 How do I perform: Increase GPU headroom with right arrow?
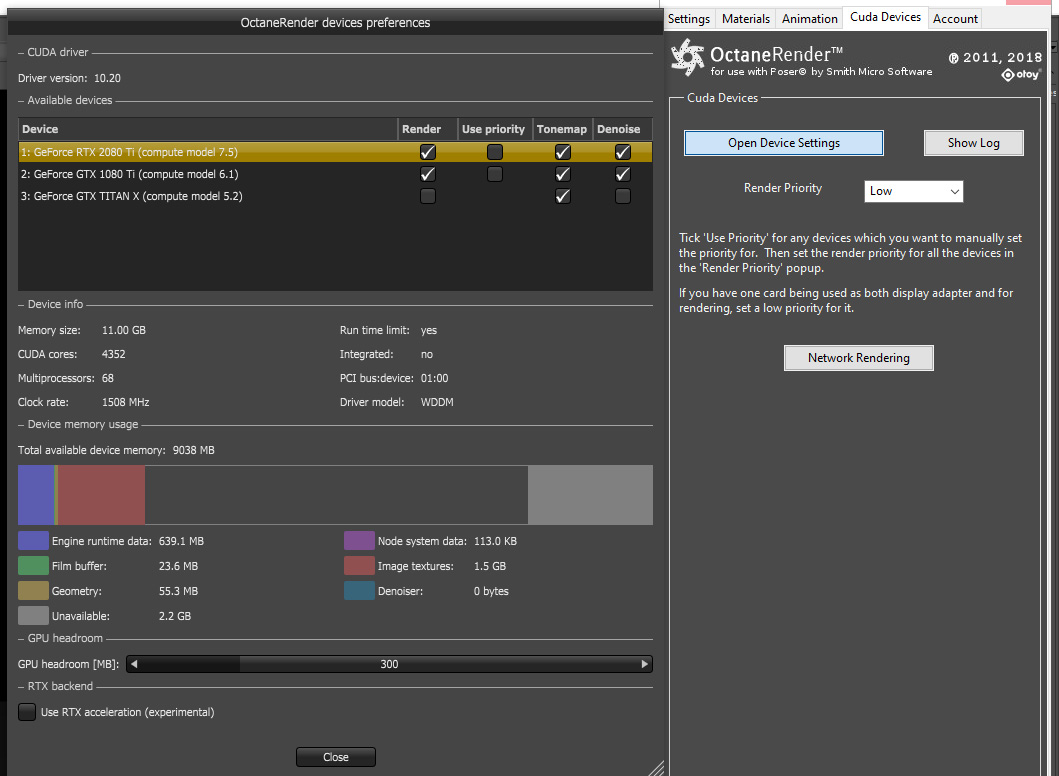pos(644,664)
